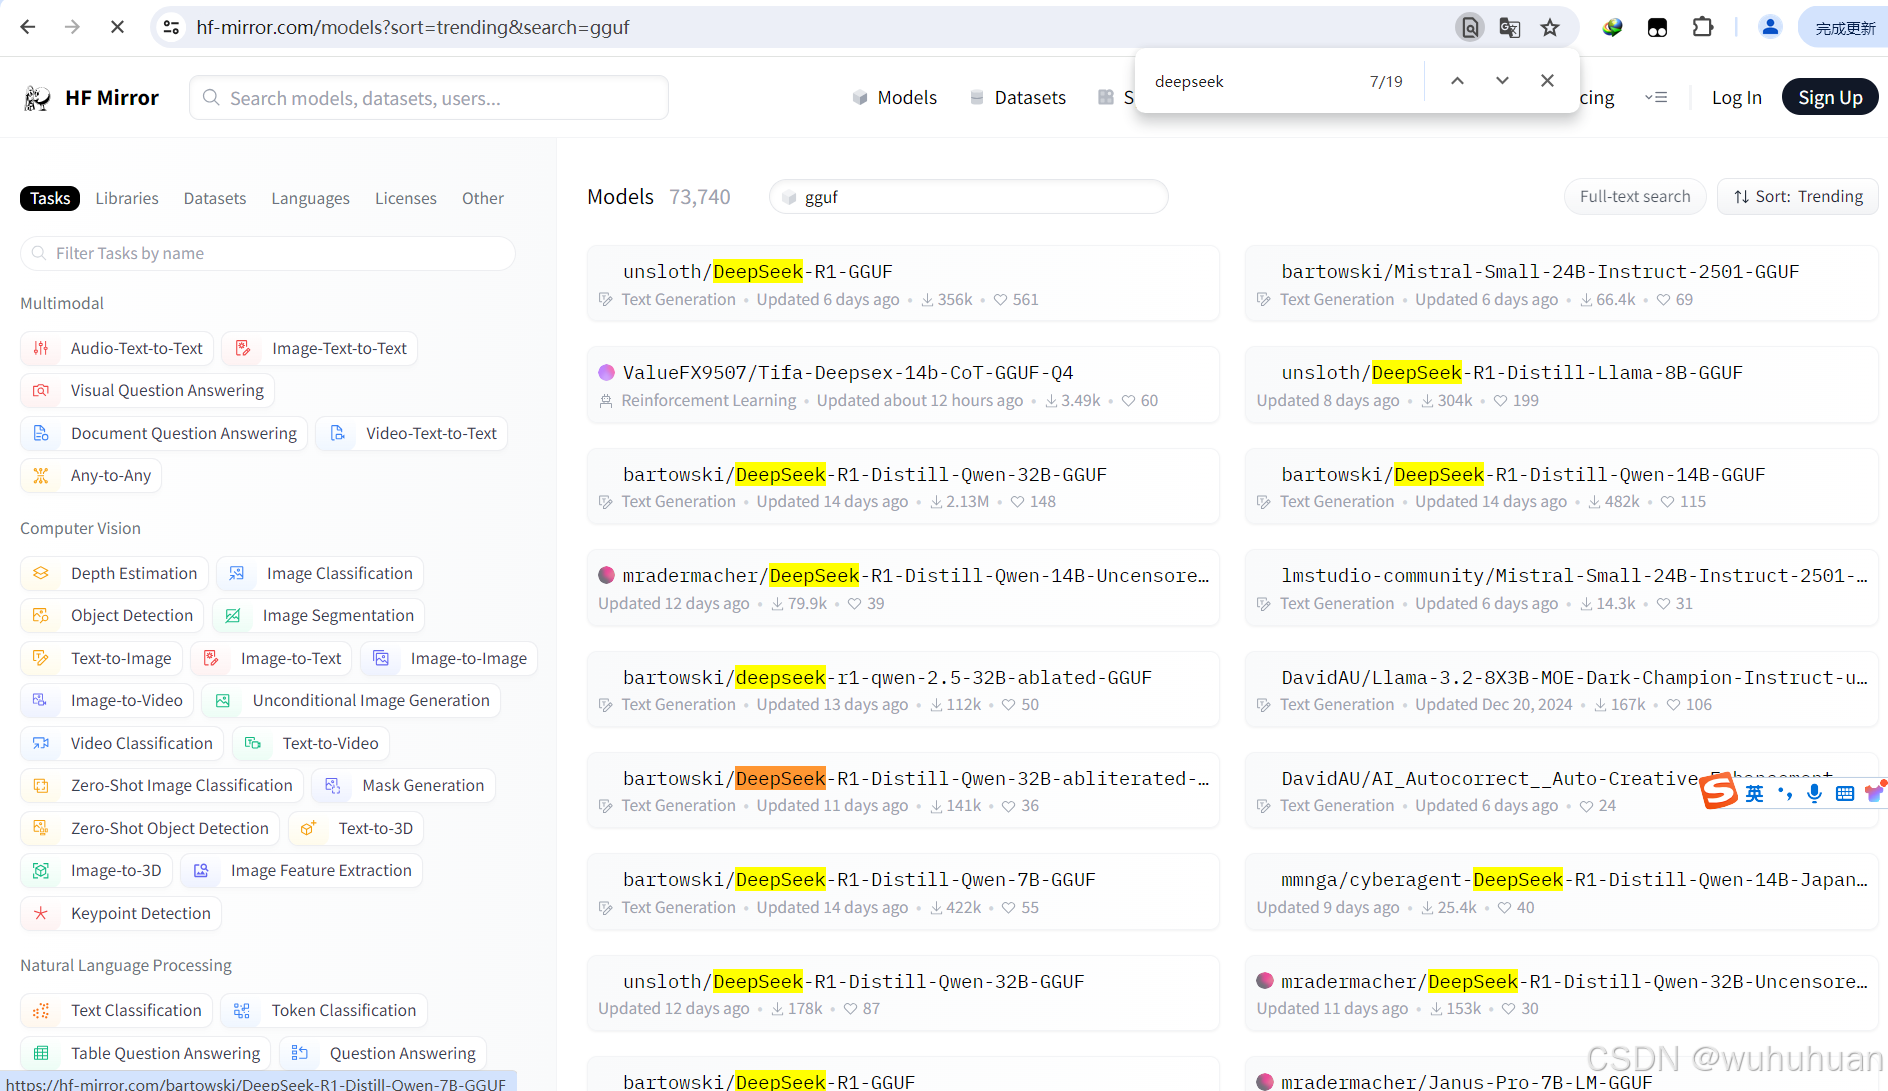Screen dimensions: 1888x1091
Task: Open Datasets in top navigation
Action: (x=1018, y=97)
